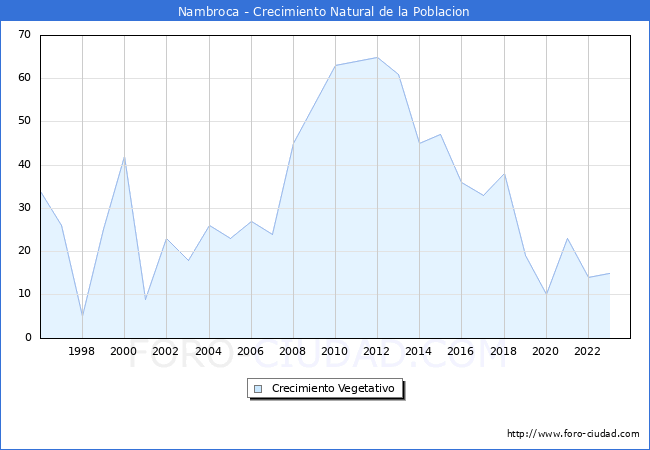This screenshot has height=450, width=650.
Task: Click the x-axis label 2010
Action: [x=335, y=351]
